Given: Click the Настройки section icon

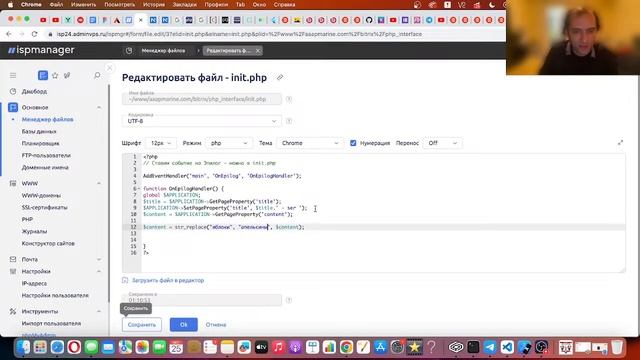Looking at the screenshot, I should pyautogui.click(x=13, y=271).
